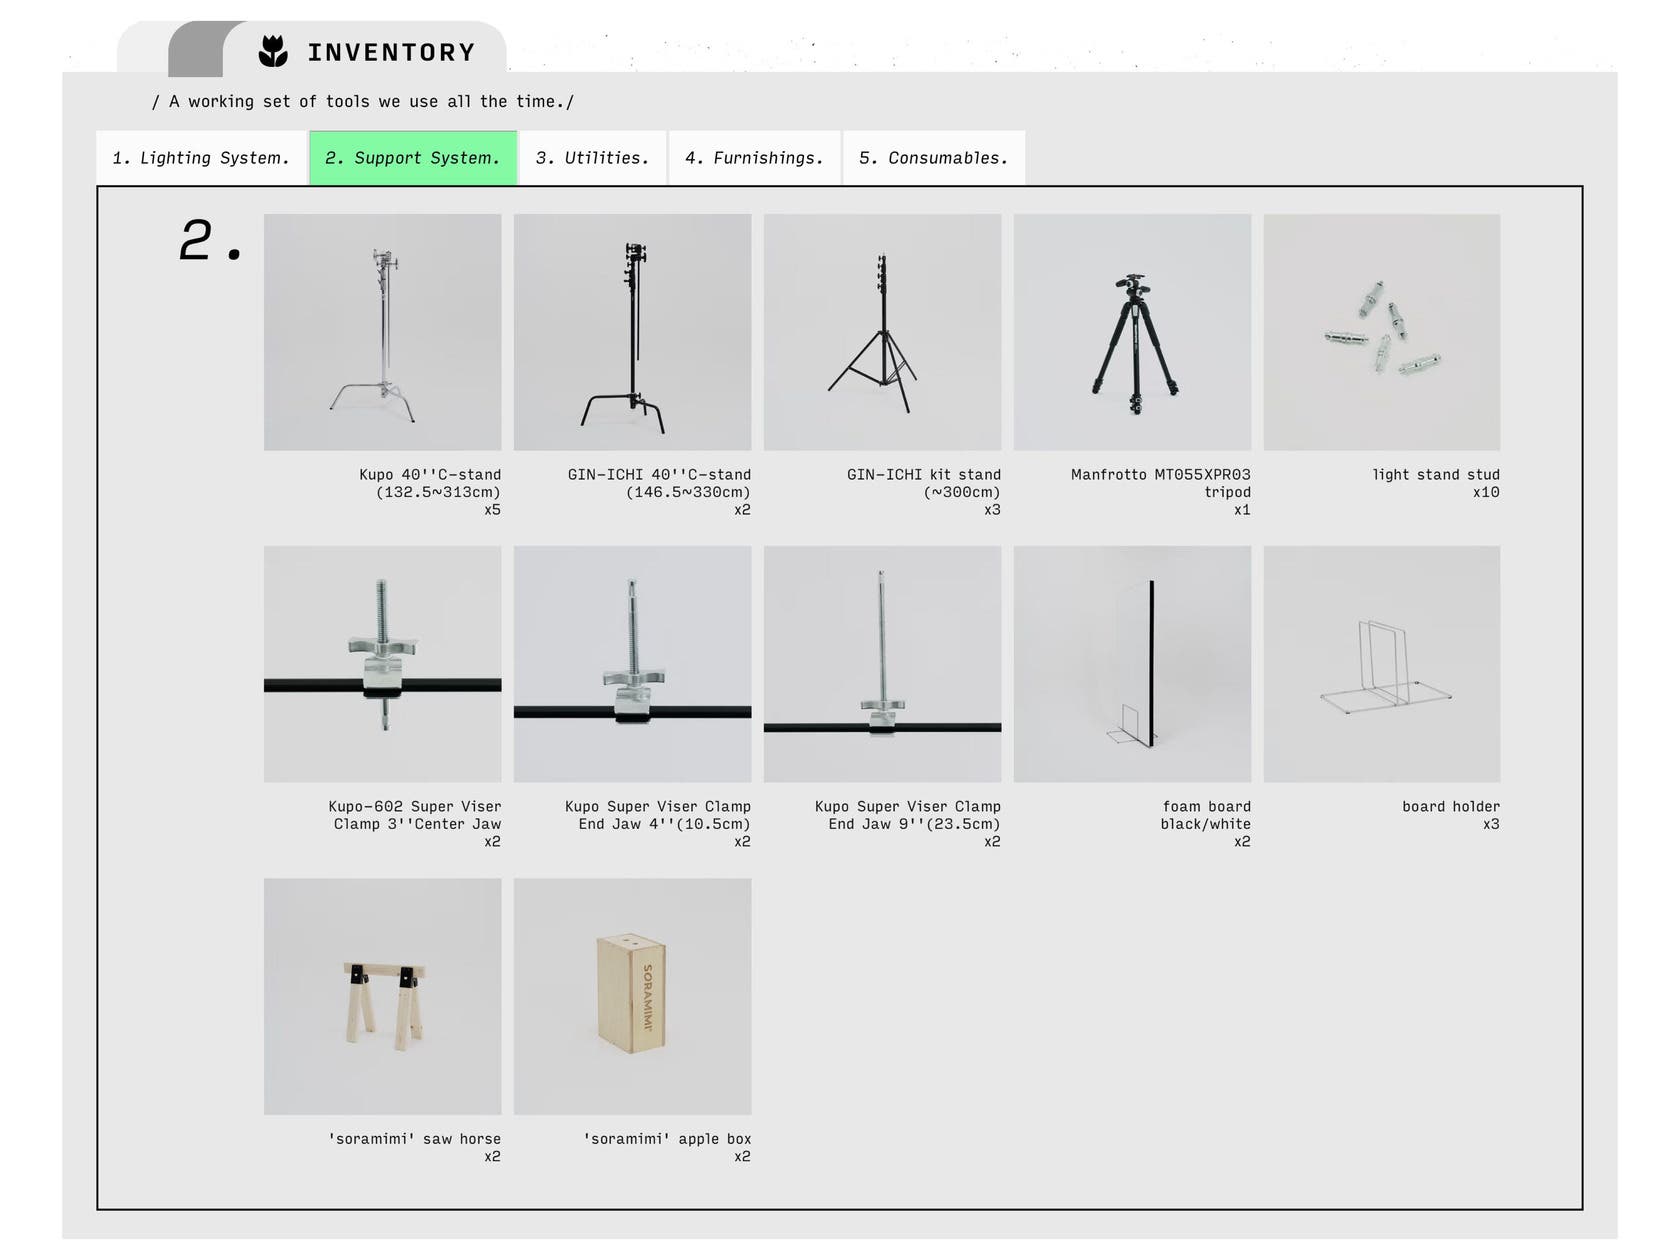Select the End Jaw 4'' clamp thumbnail
The height and width of the screenshot is (1260, 1680).
632,664
